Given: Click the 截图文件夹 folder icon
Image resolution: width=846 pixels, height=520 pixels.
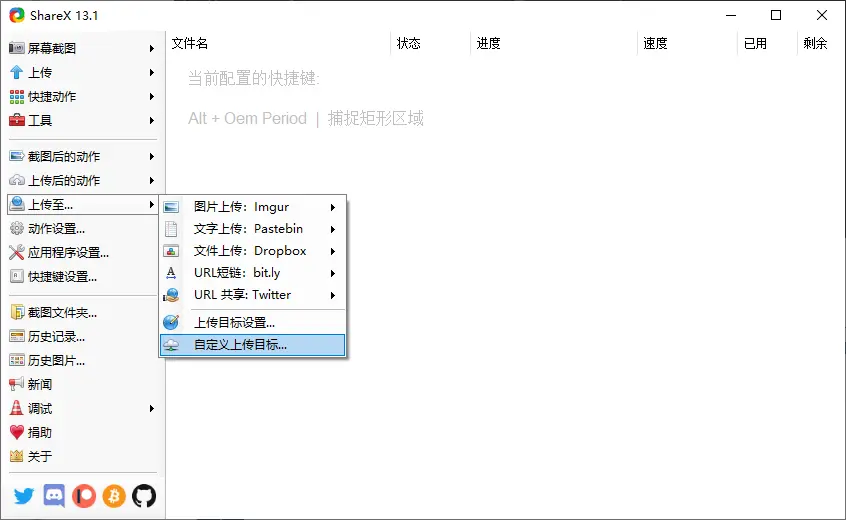Looking at the screenshot, I should point(17,312).
